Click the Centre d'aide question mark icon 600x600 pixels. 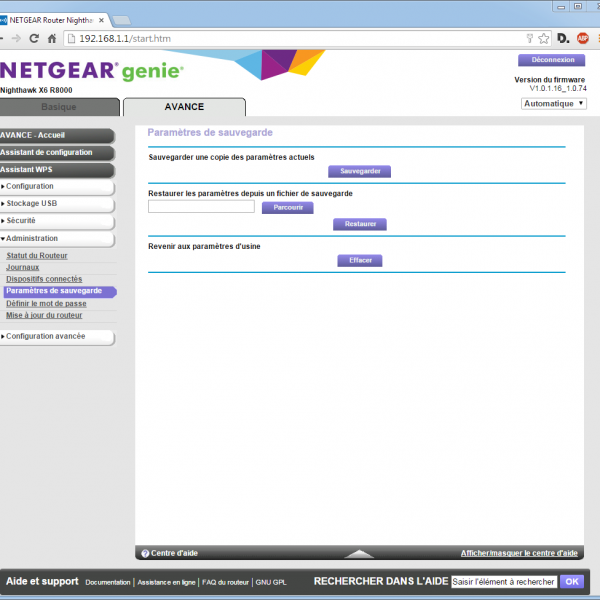click(145, 553)
